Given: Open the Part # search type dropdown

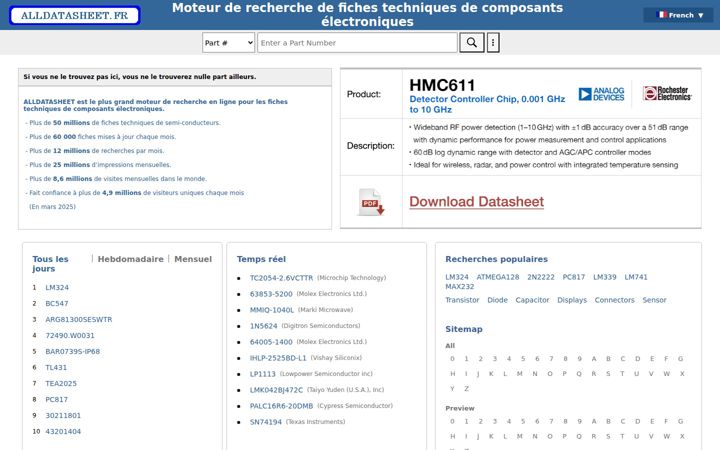Looking at the screenshot, I should tap(228, 43).
